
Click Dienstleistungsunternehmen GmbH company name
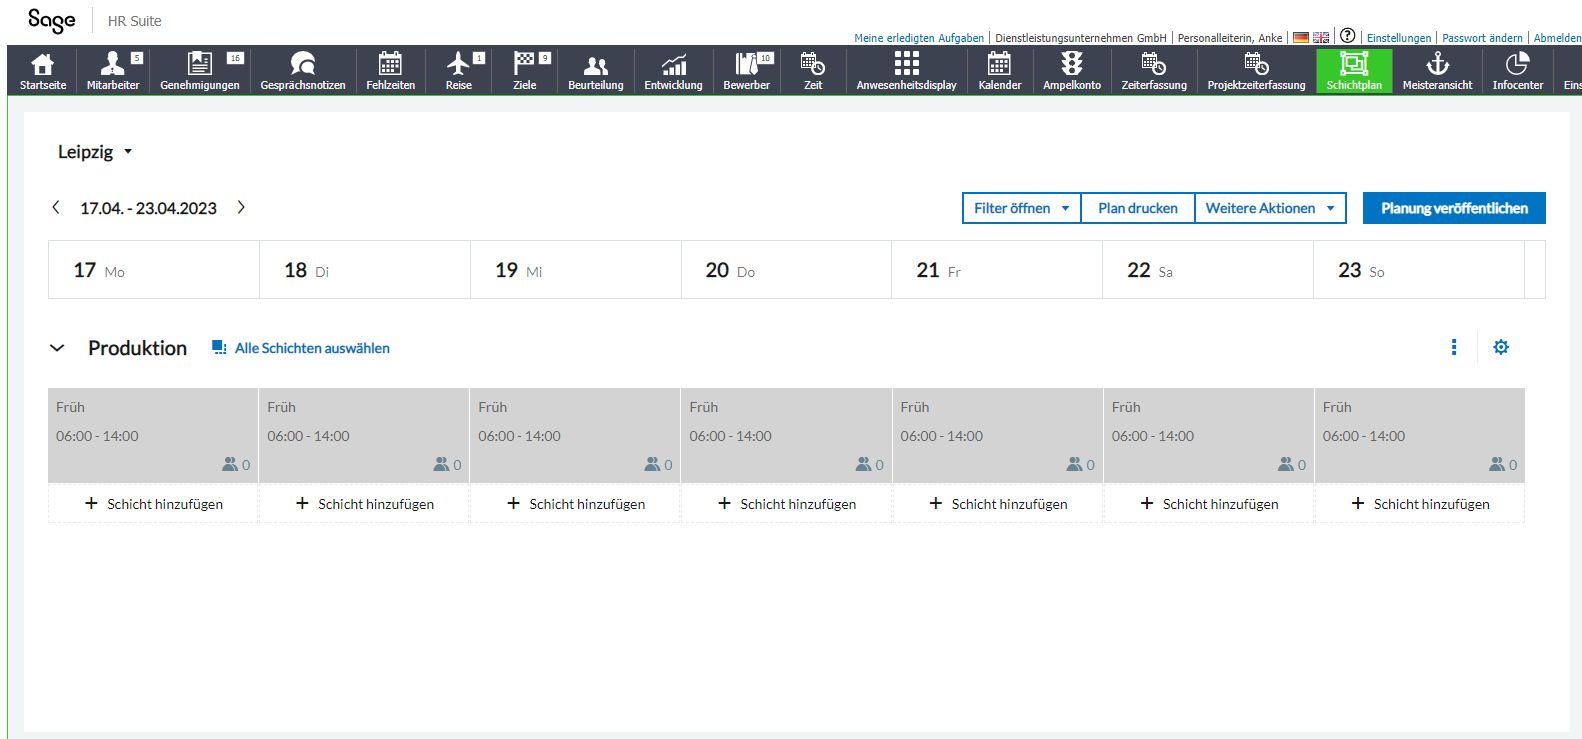tap(1081, 38)
